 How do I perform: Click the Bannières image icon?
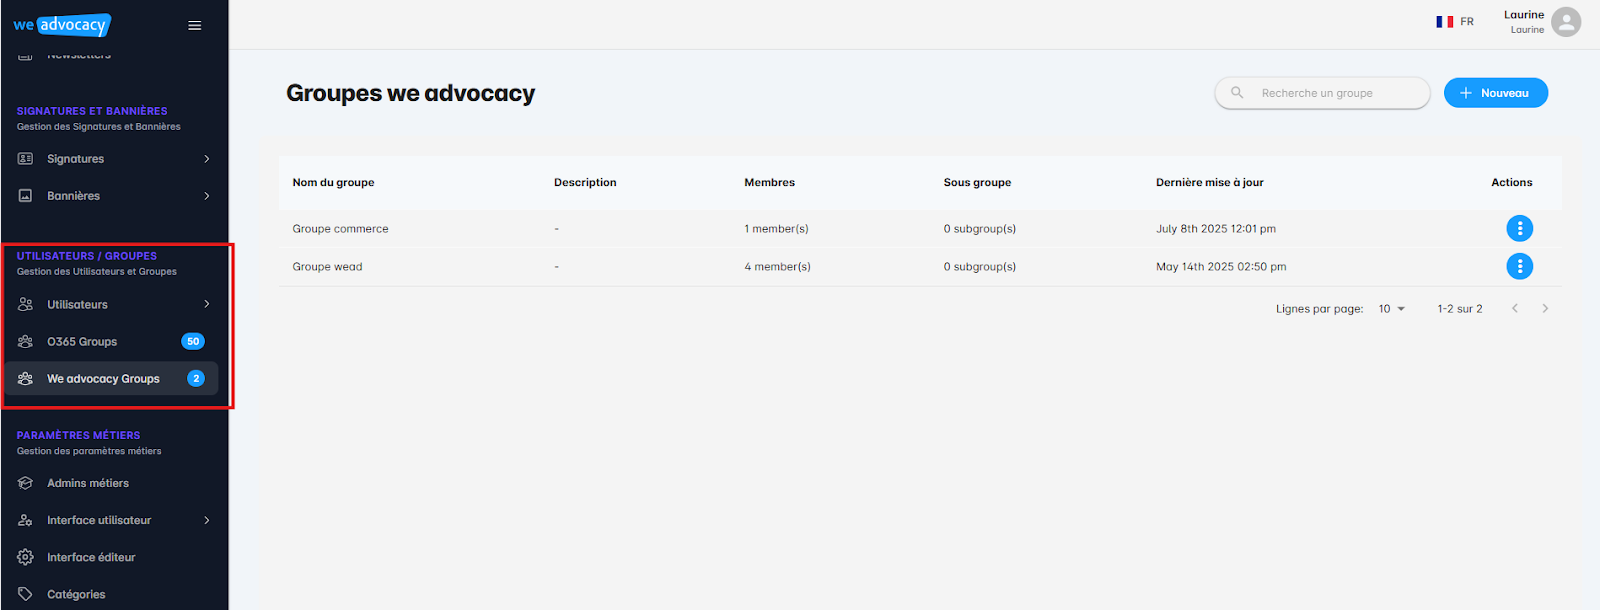click(x=26, y=196)
